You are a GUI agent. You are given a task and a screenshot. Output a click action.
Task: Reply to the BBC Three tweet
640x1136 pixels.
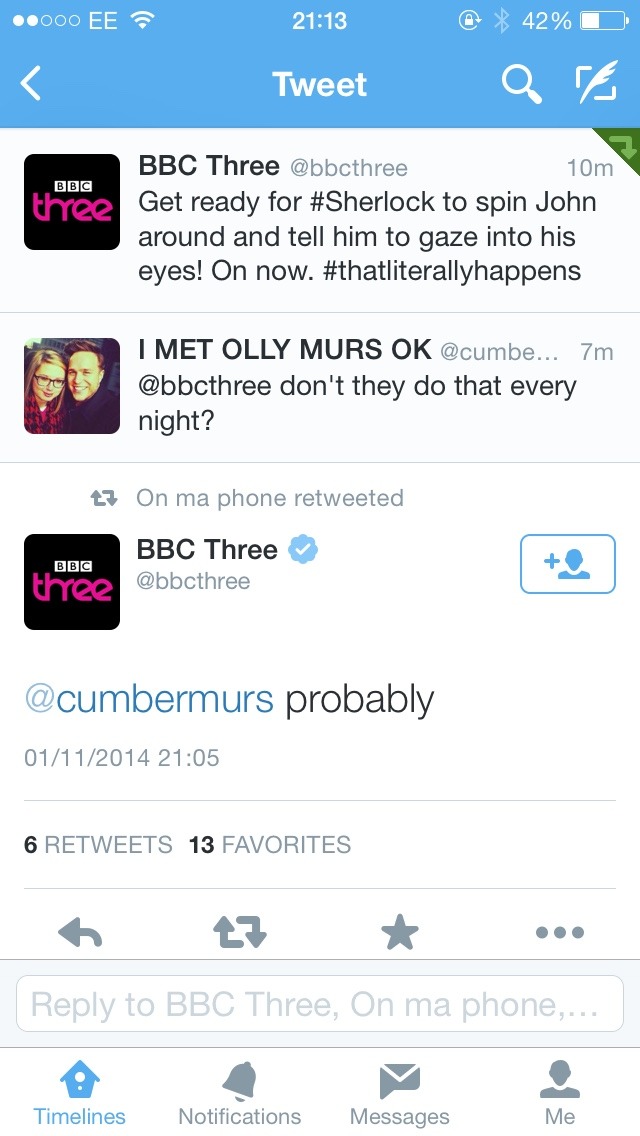click(x=80, y=933)
